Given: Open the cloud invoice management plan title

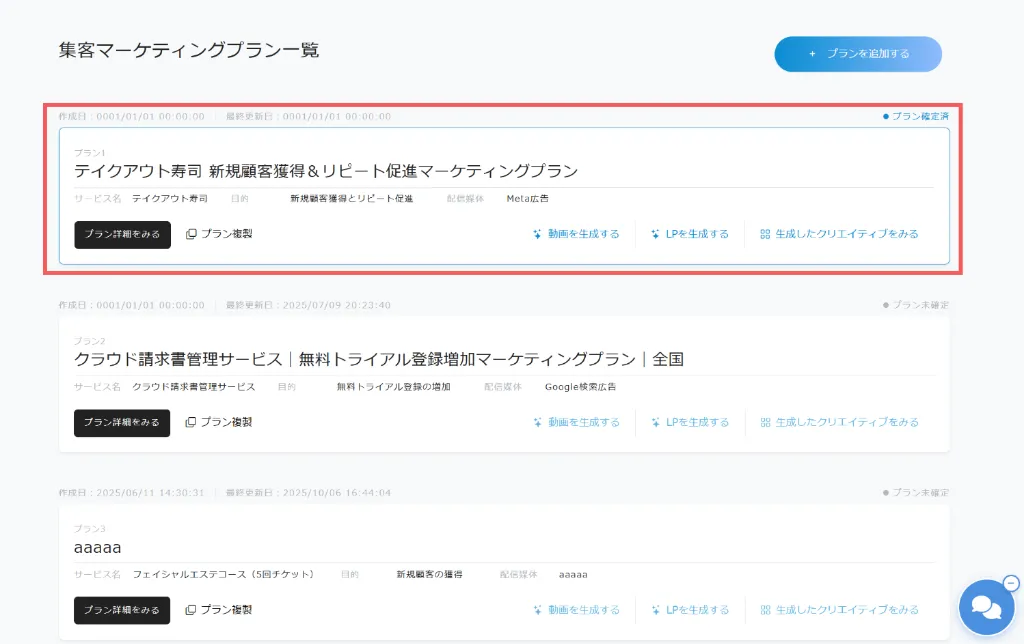Looking at the screenshot, I should coord(378,359).
